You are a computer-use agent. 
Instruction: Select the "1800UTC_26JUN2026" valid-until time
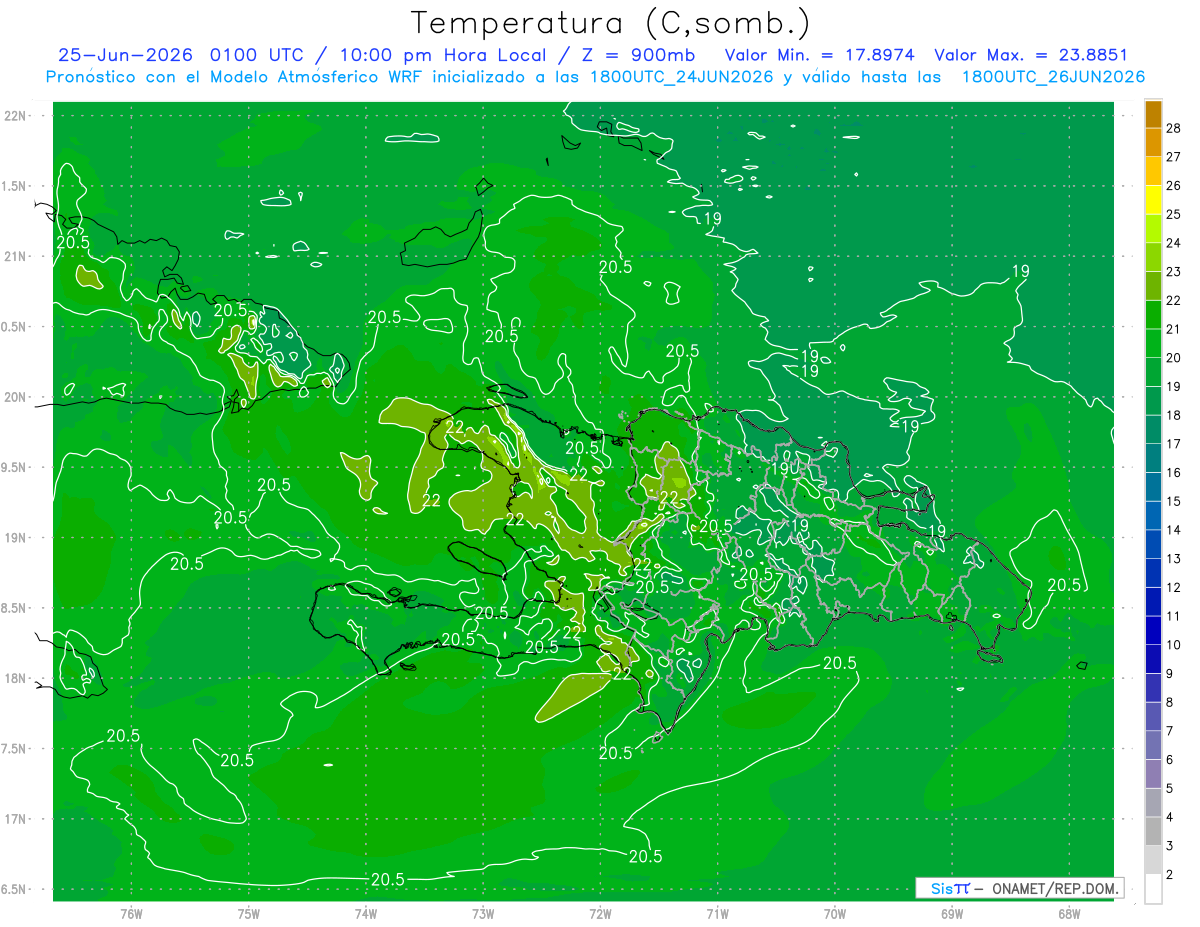[1053, 77]
